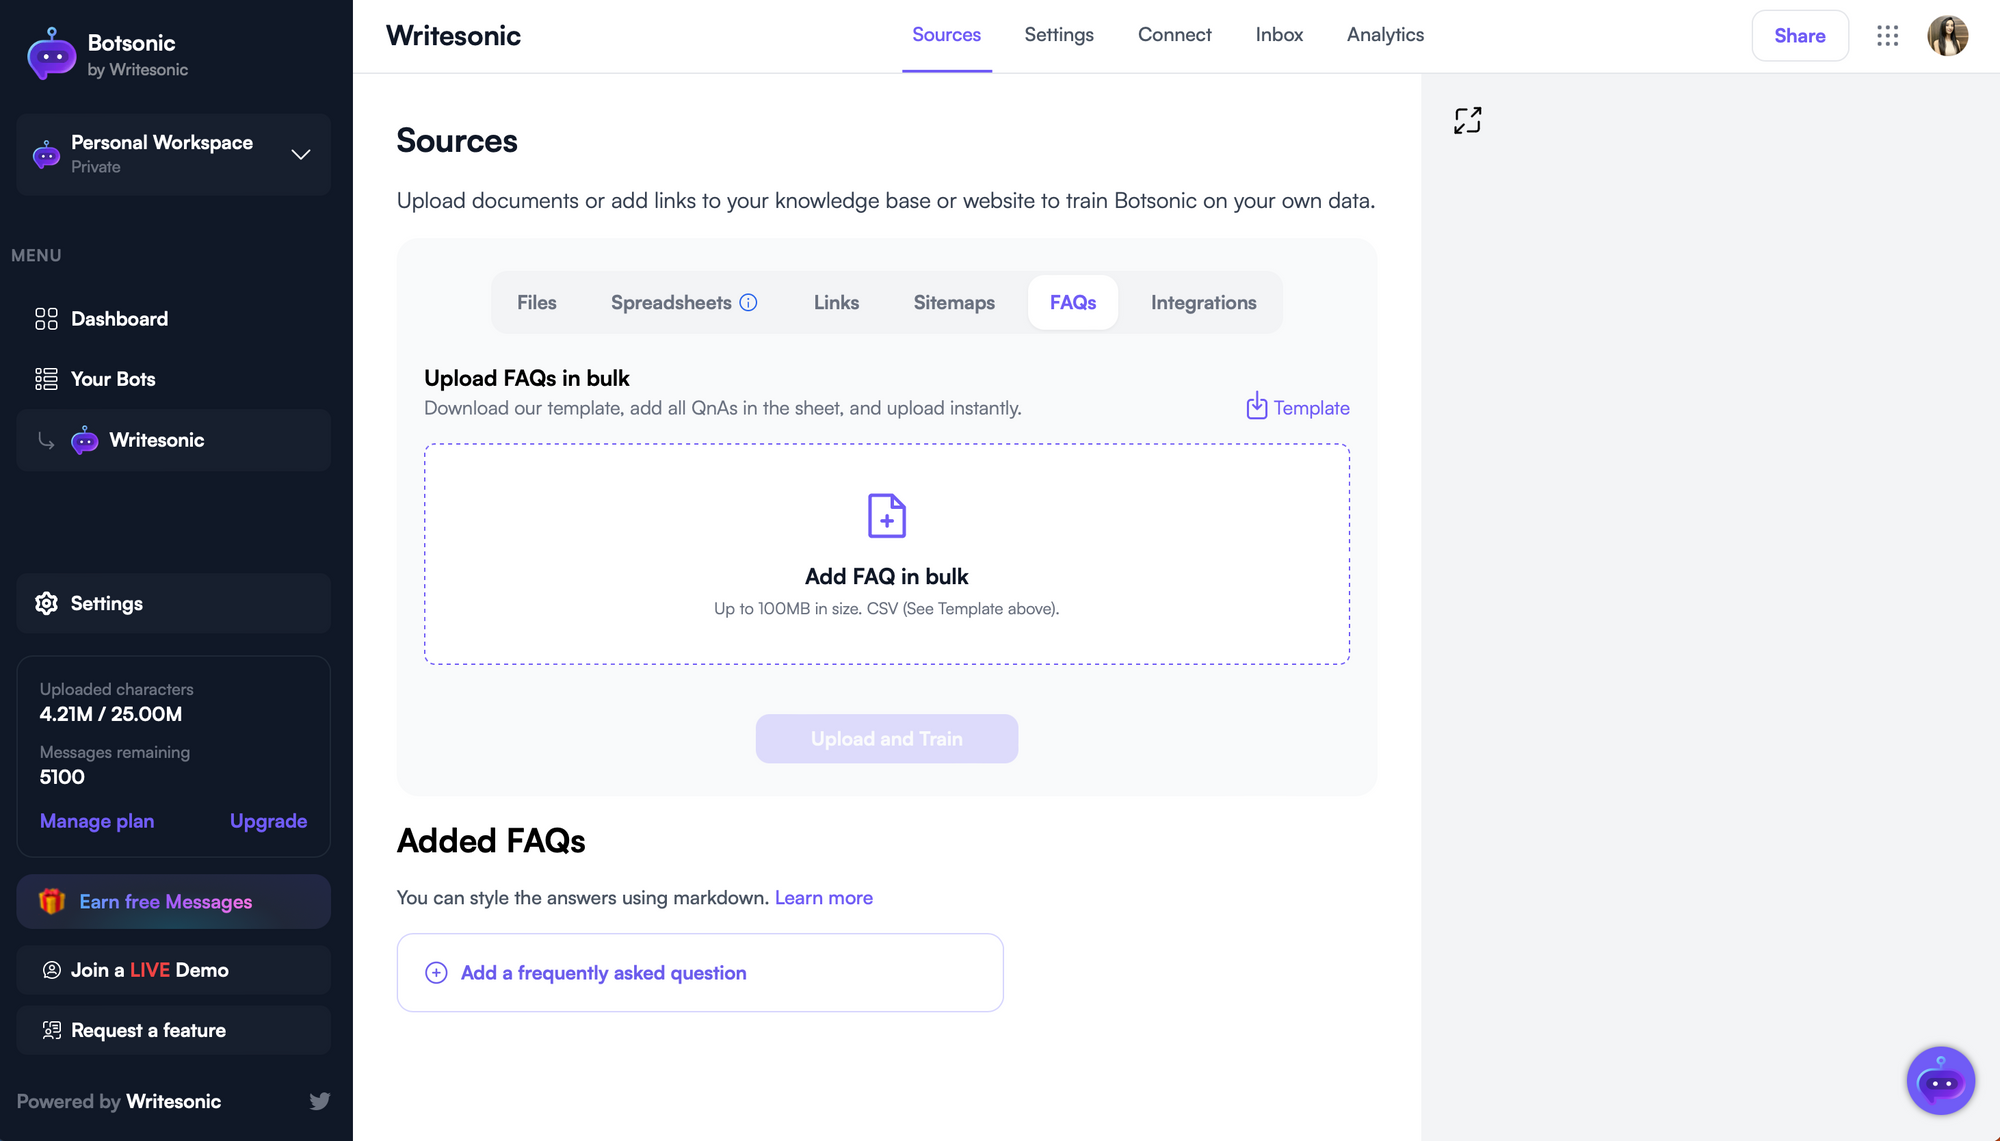Click the expand preview icon

click(1467, 121)
